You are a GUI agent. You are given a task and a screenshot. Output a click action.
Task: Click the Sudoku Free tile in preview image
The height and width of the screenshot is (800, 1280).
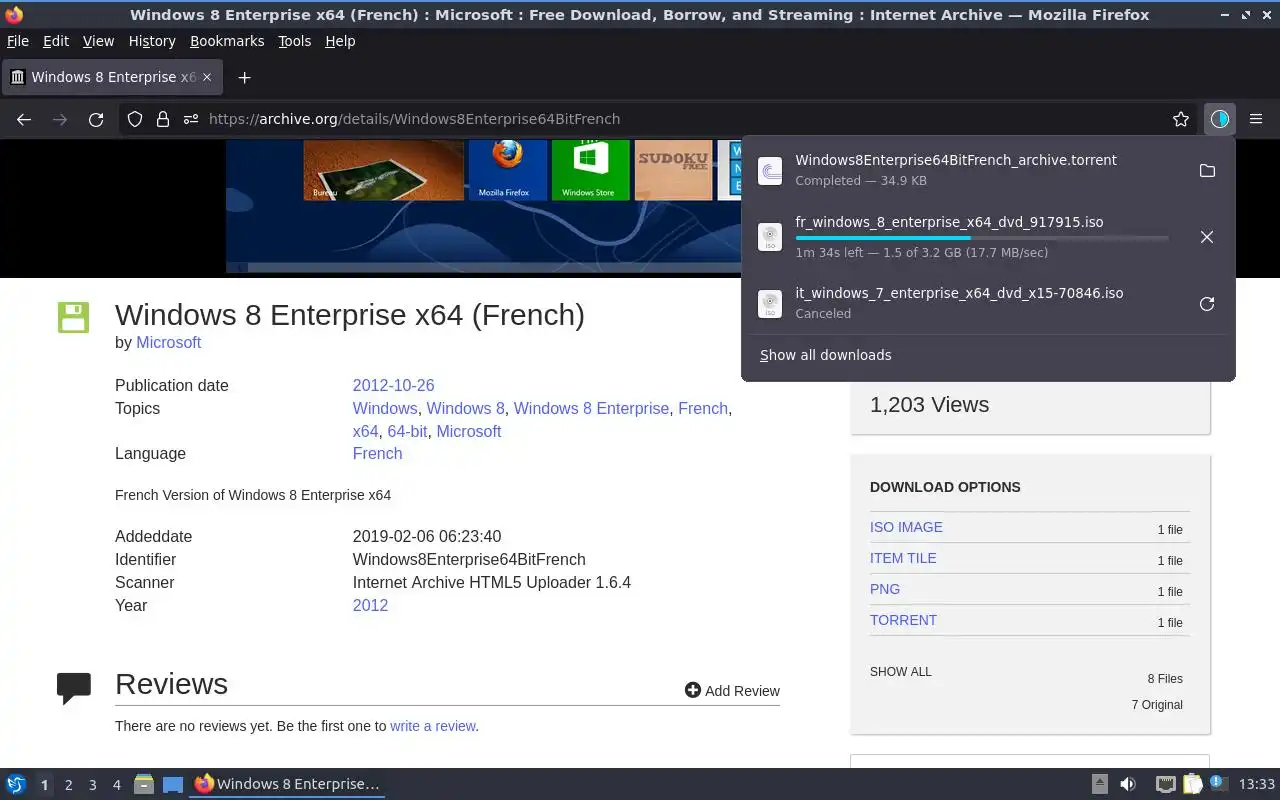click(x=673, y=169)
